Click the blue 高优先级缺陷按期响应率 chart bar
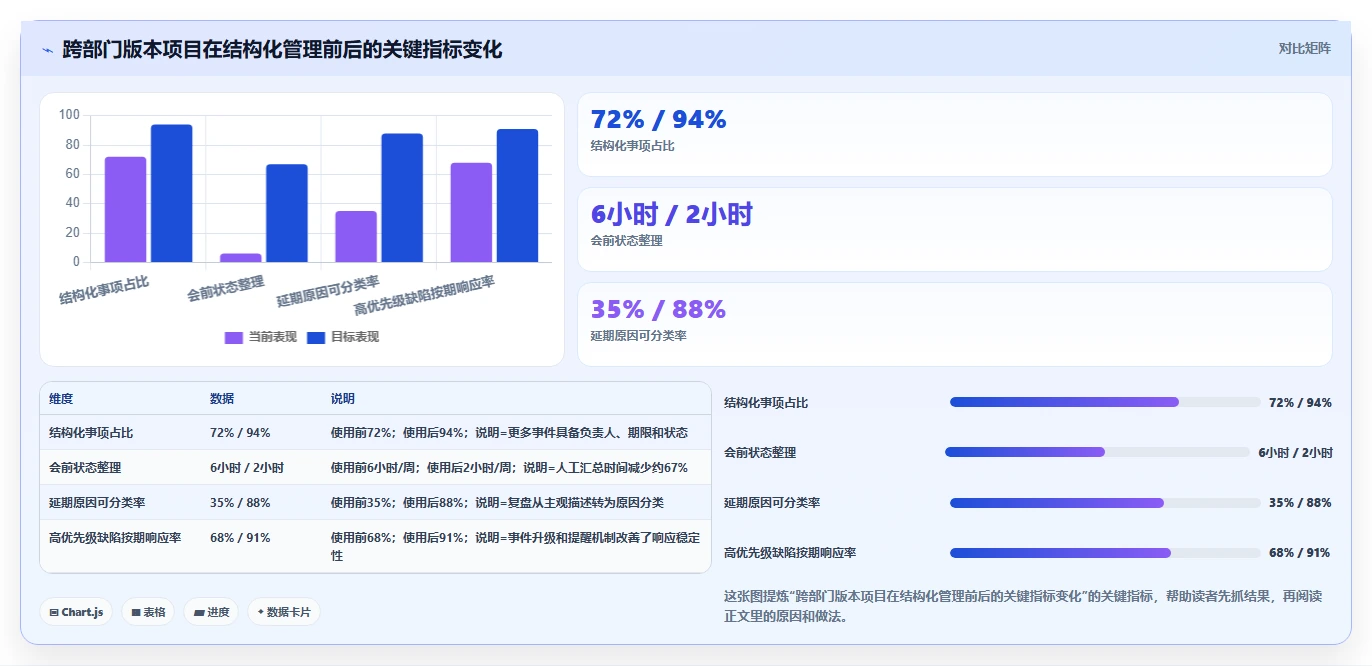This screenshot has height=666, width=1372. click(517, 195)
